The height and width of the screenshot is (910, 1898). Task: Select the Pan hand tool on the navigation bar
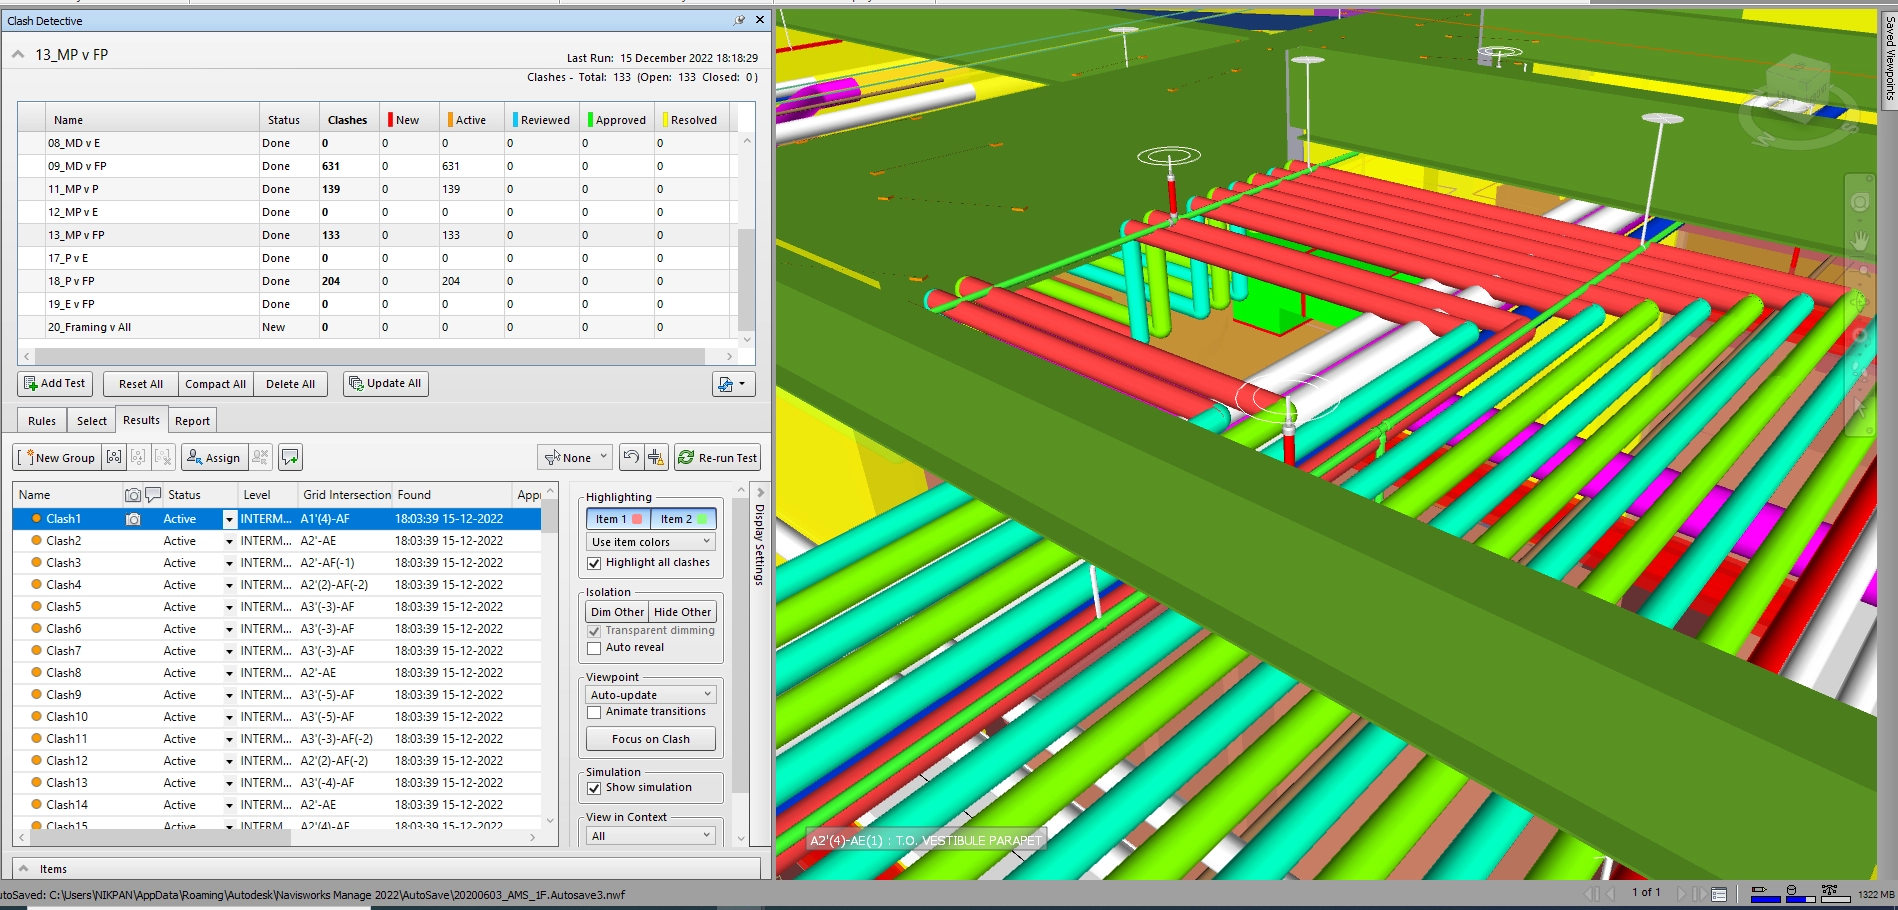click(x=1860, y=240)
